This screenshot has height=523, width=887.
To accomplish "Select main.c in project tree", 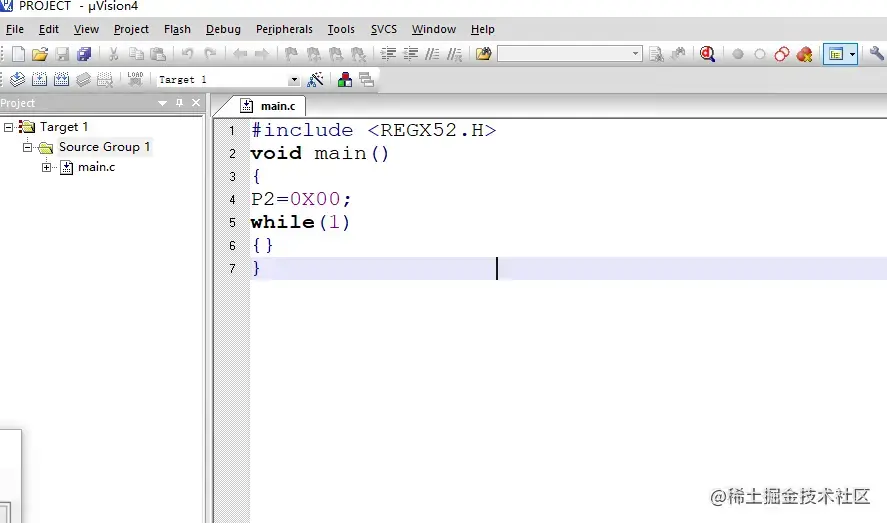I will click(96, 167).
